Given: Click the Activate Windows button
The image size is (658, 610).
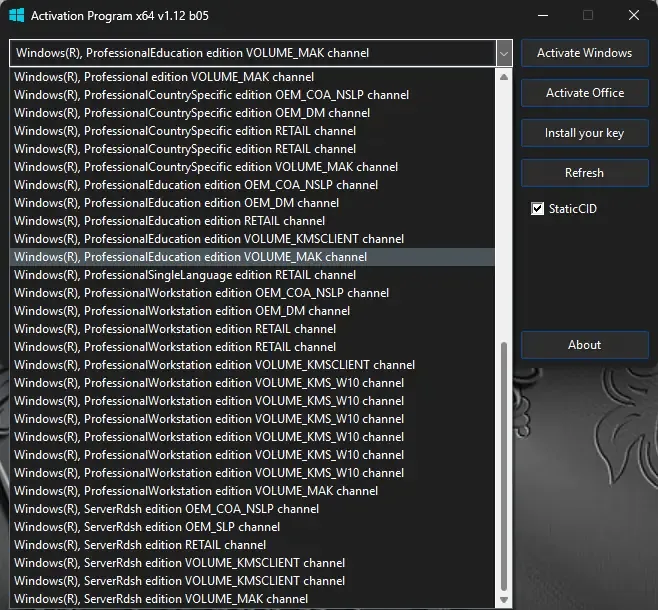Looking at the screenshot, I should click(585, 53).
